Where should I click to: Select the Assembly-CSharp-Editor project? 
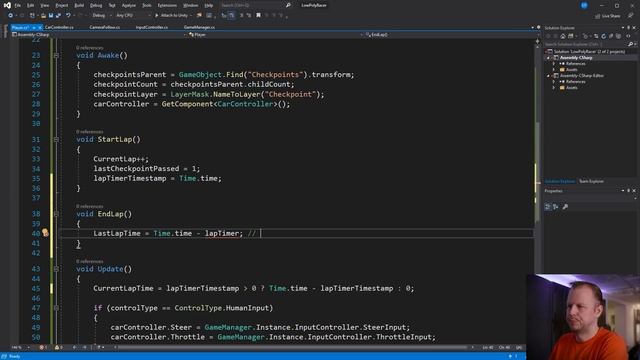[582, 76]
